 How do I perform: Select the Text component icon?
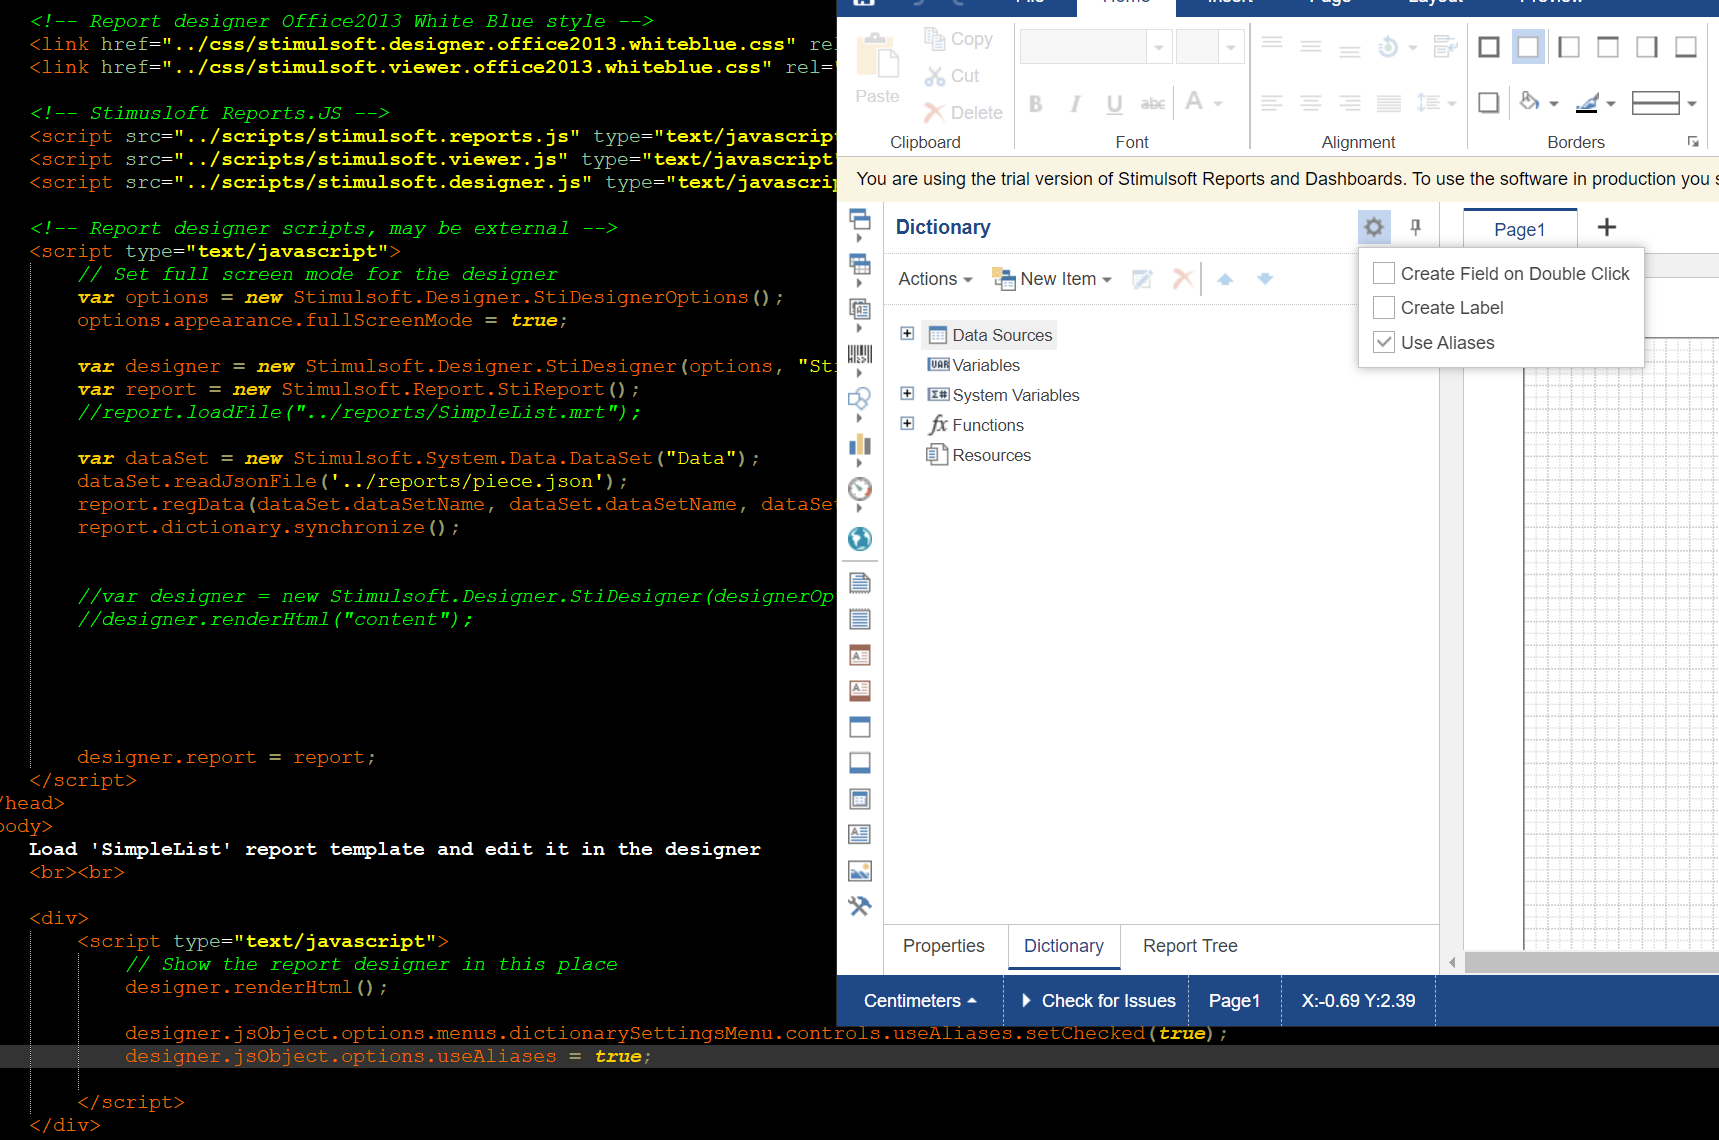(x=860, y=834)
